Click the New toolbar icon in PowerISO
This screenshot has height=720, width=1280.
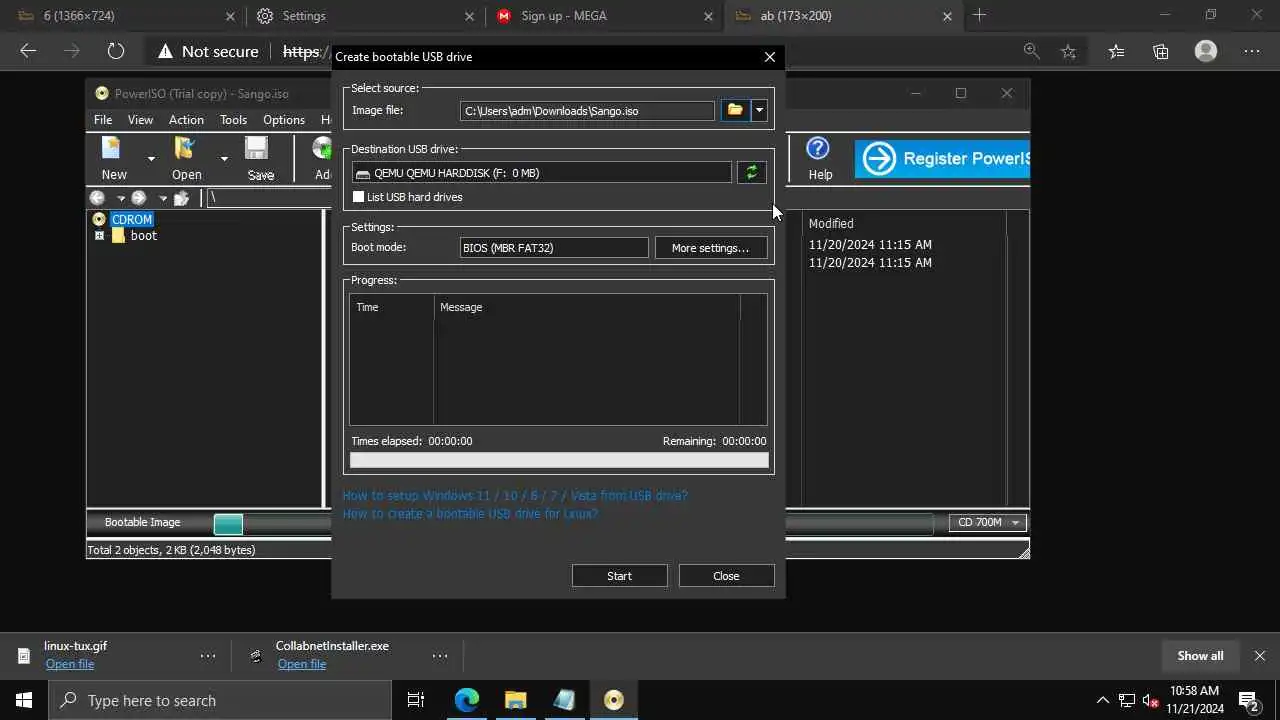coord(113,148)
